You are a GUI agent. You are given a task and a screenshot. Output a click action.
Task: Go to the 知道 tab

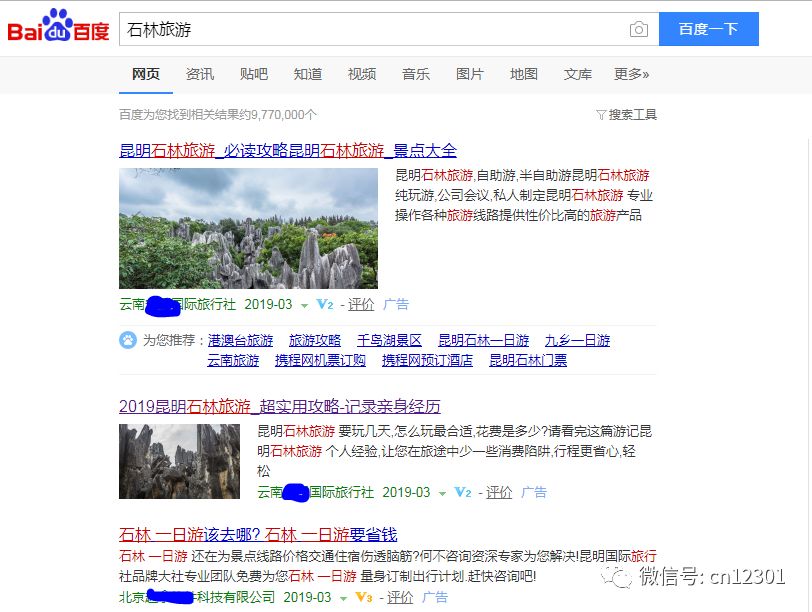pos(308,74)
